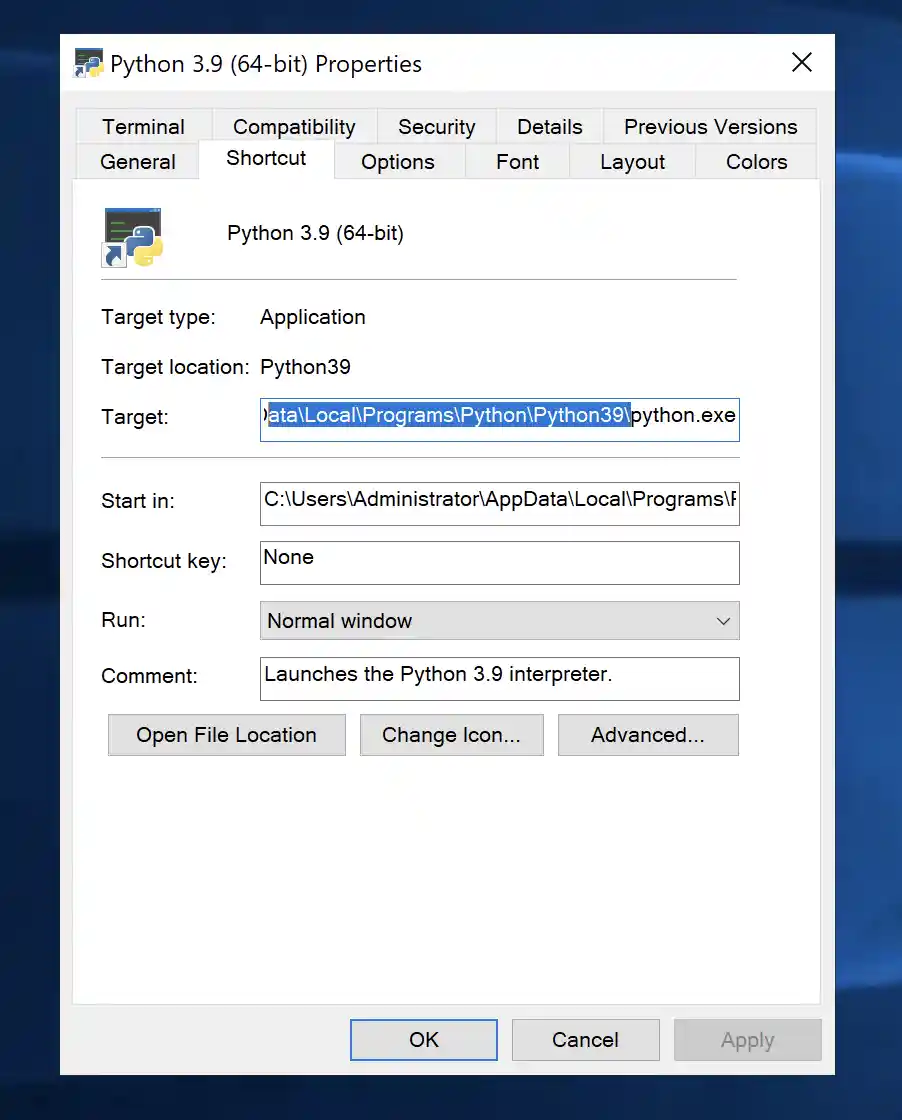Click the large Python shortcut icon
902x1120 pixels.
point(133,237)
